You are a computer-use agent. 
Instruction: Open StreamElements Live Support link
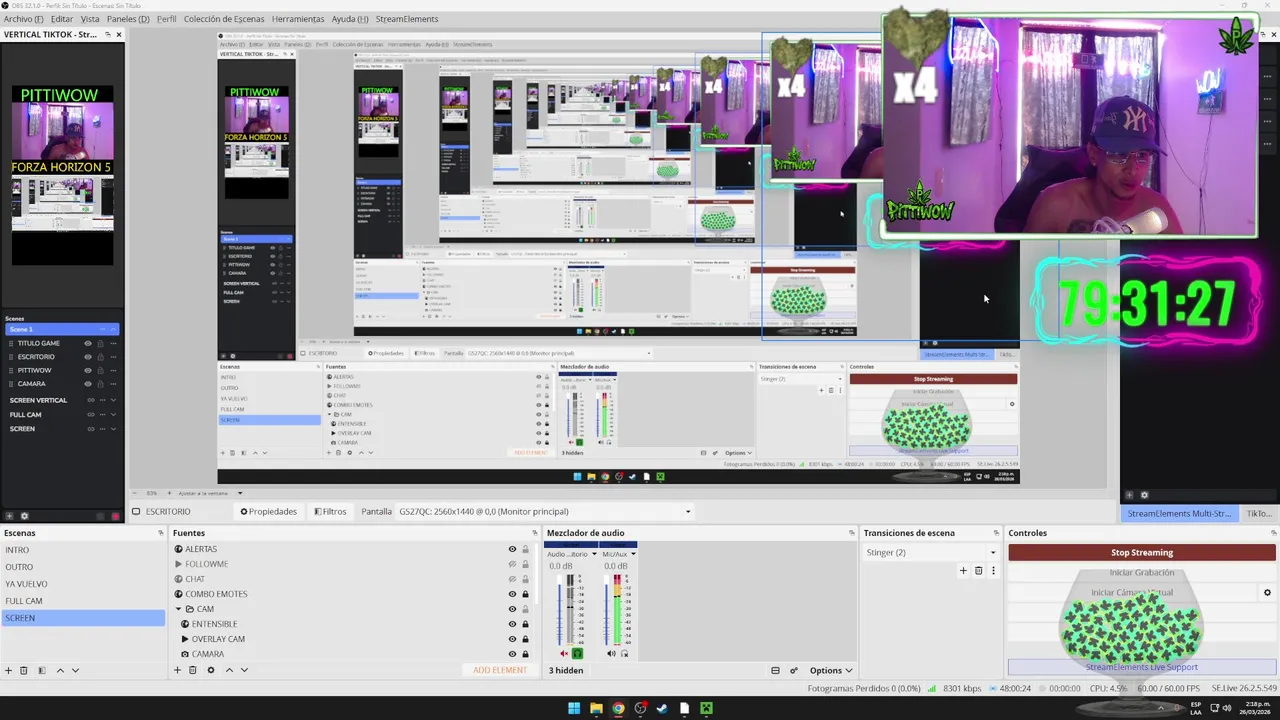1142,667
